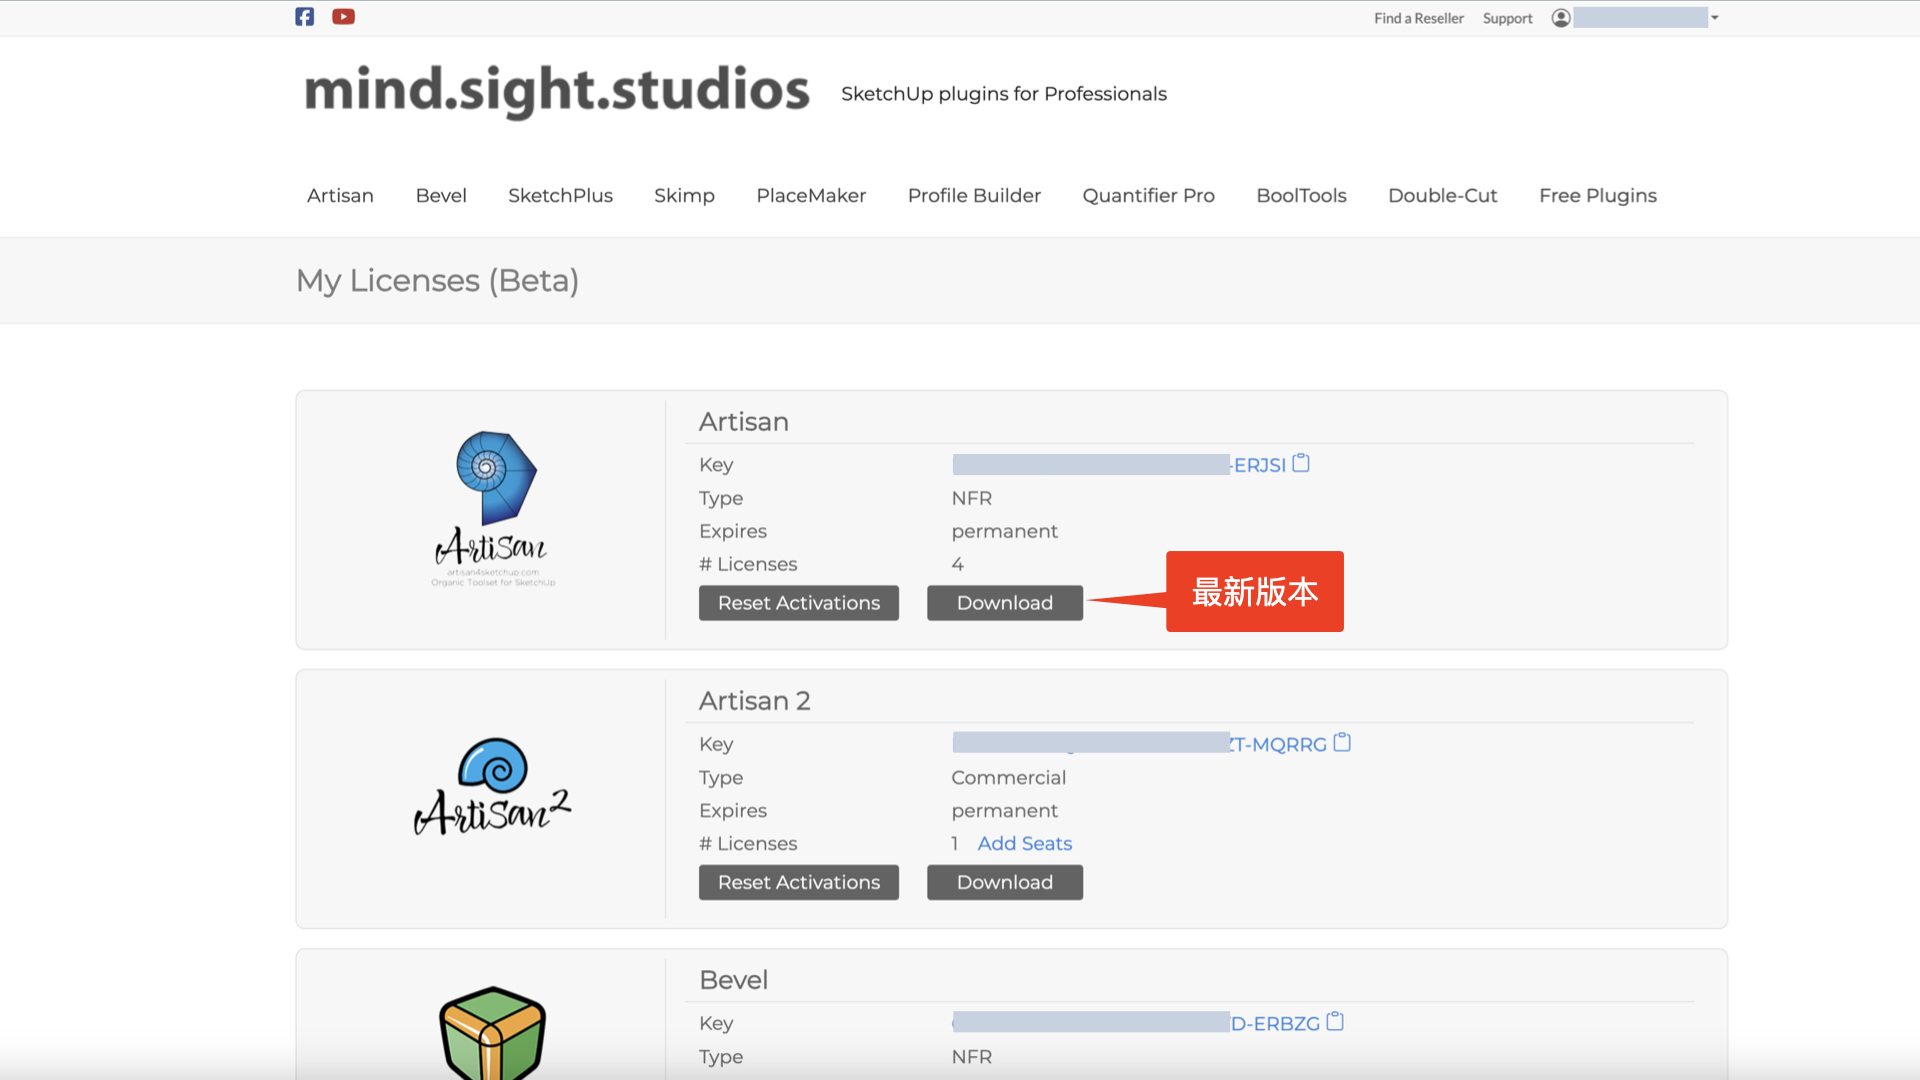Image resolution: width=1920 pixels, height=1080 pixels.
Task: Copy the Artisan license key
Action: tap(1301, 464)
